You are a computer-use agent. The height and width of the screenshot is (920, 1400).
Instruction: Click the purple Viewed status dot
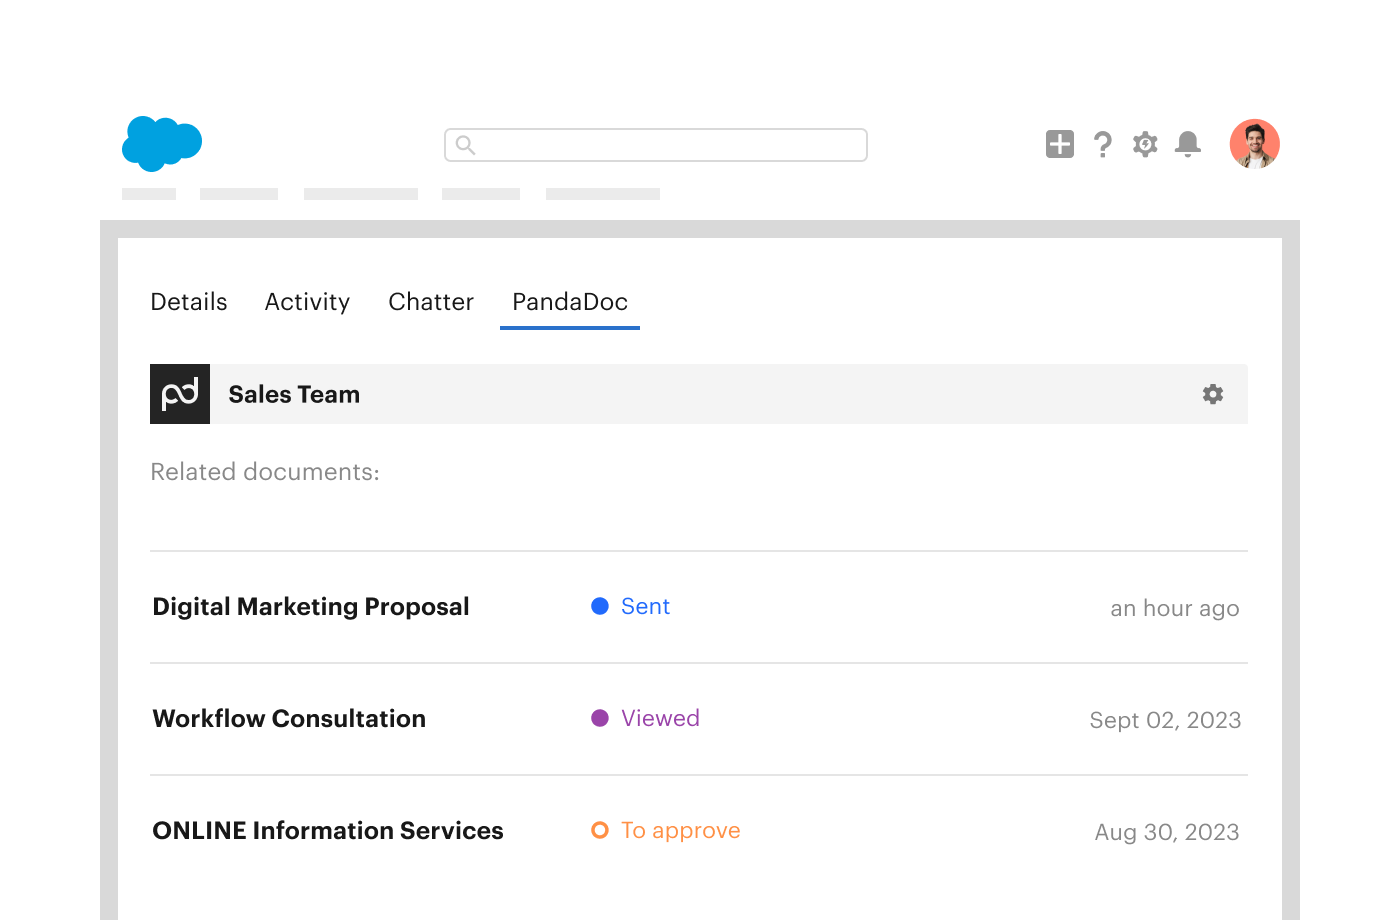pyautogui.click(x=600, y=718)
